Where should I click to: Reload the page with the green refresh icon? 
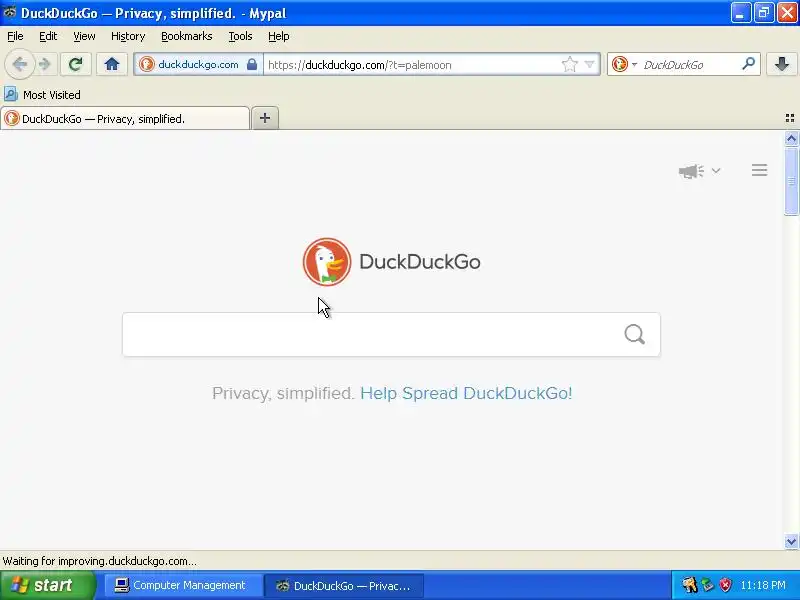(76, 64)
